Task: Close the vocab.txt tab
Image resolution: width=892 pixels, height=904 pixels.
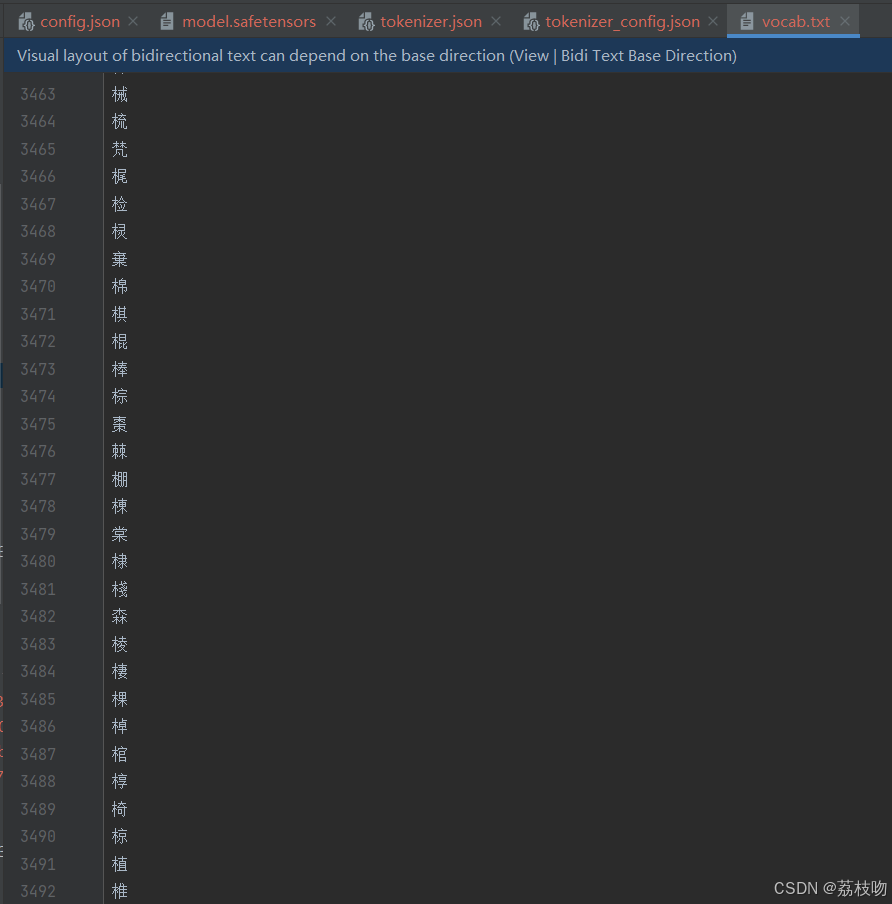Action: pyautogui.click(x=845, y=21)
